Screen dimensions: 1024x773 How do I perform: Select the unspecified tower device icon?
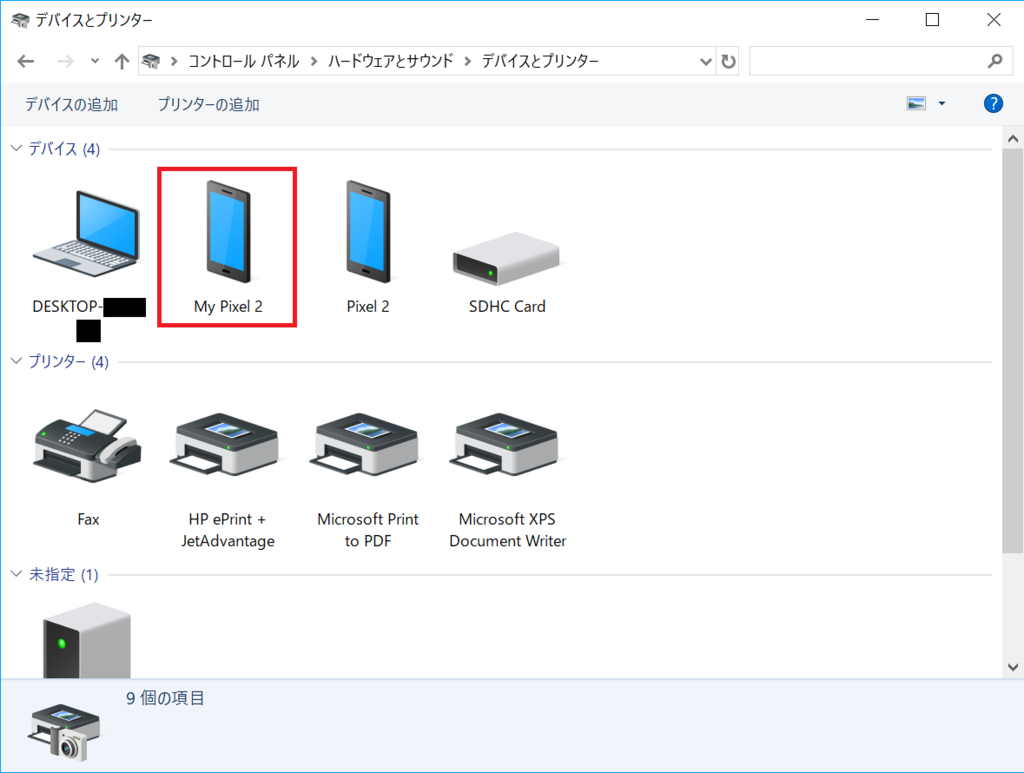tap(87, 640)
